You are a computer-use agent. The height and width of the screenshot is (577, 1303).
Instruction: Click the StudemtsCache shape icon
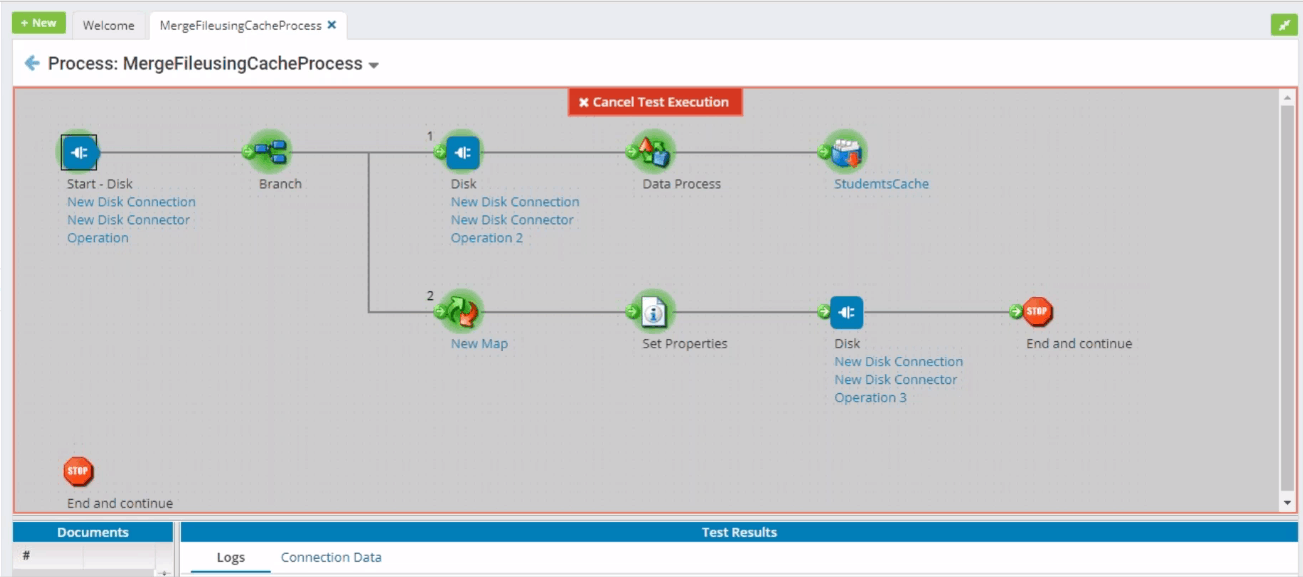tap(846, 153)
